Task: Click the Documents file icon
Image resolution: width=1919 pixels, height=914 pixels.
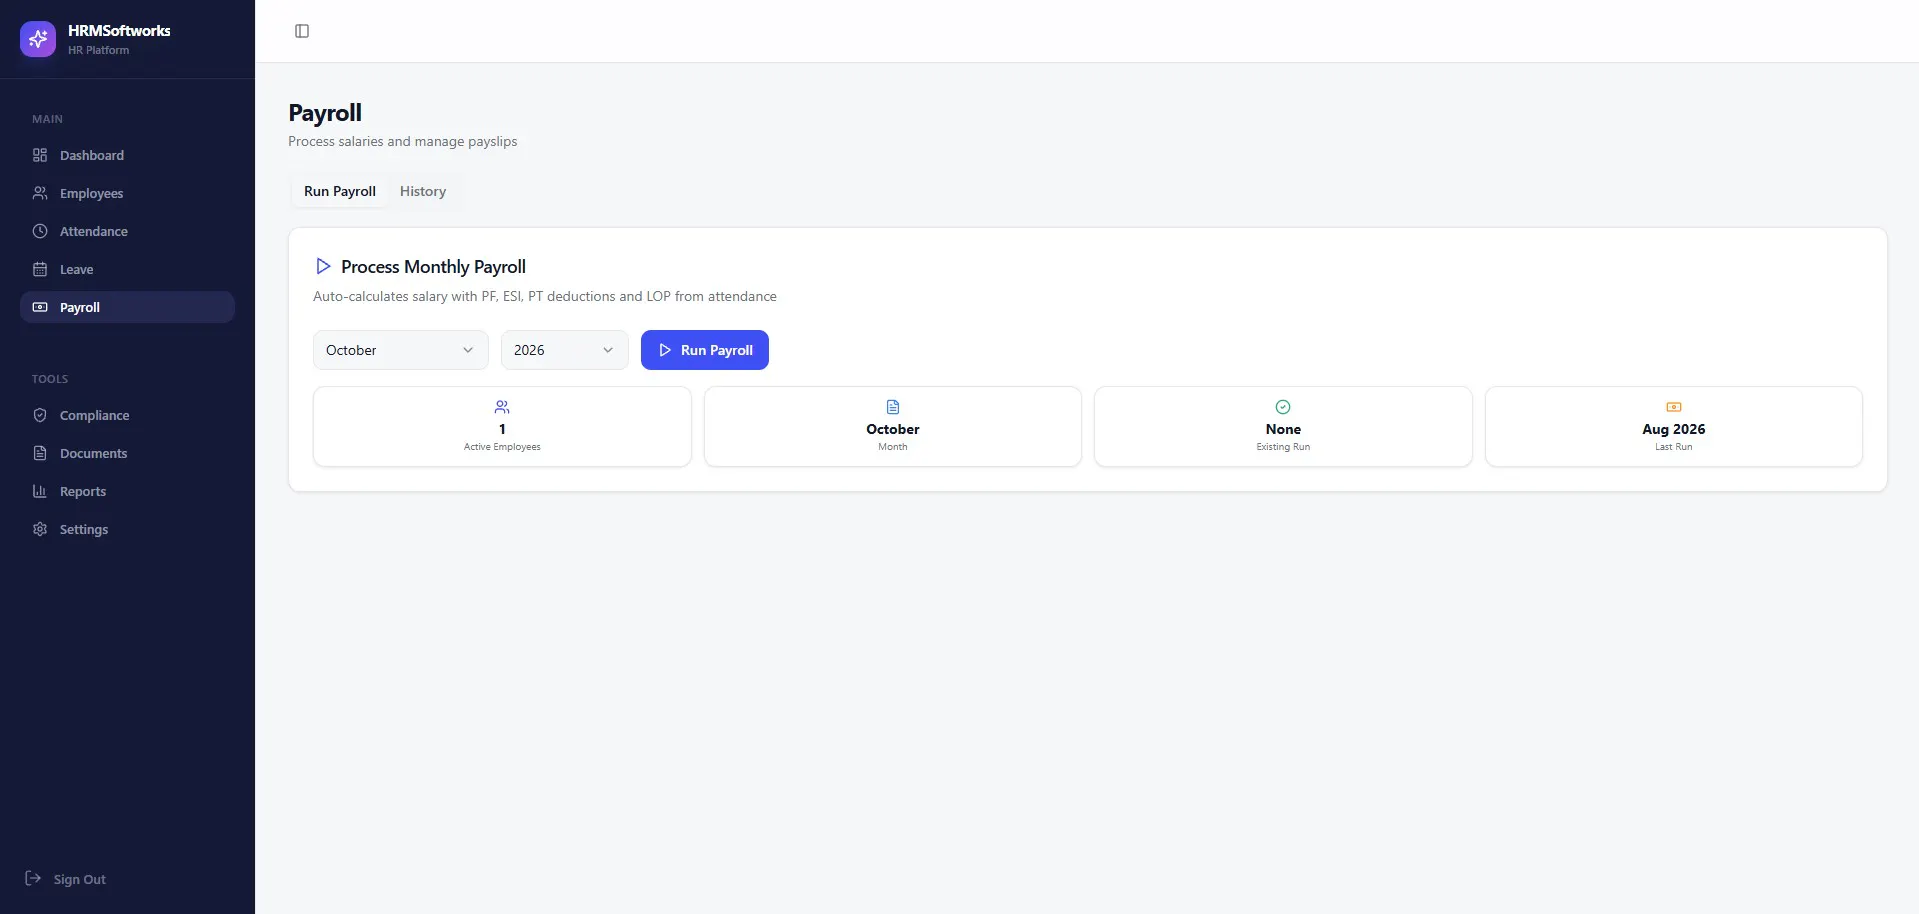Action: click(40, 453)
